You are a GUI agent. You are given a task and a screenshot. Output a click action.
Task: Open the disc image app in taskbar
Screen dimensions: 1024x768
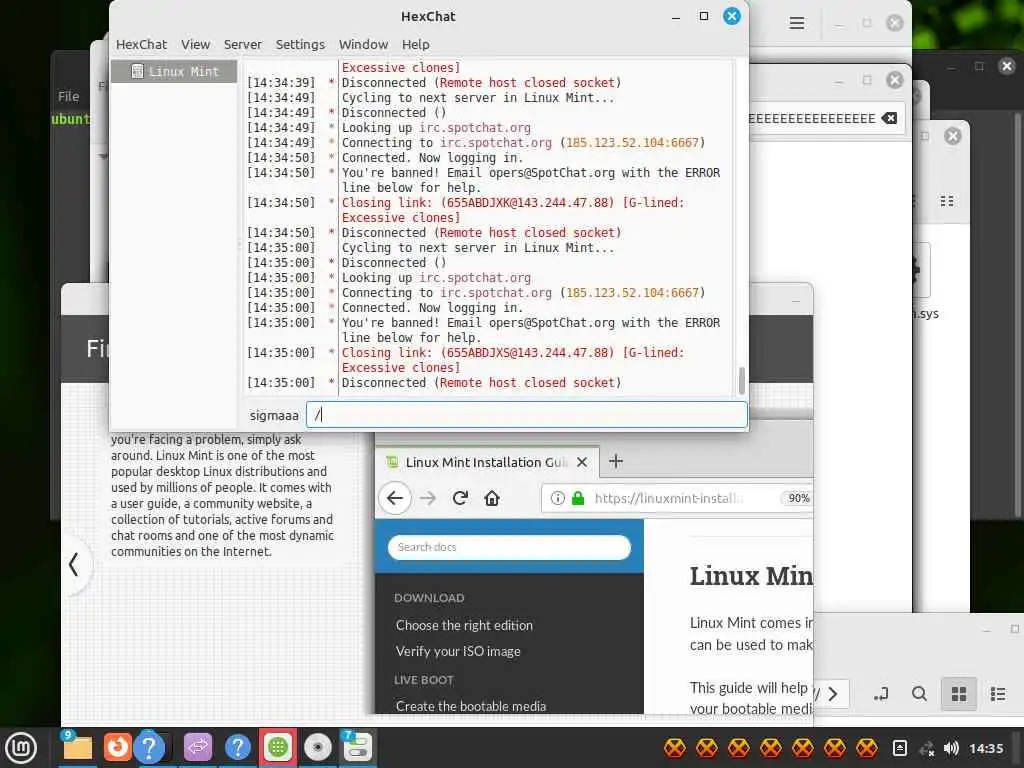pos(318,748)
